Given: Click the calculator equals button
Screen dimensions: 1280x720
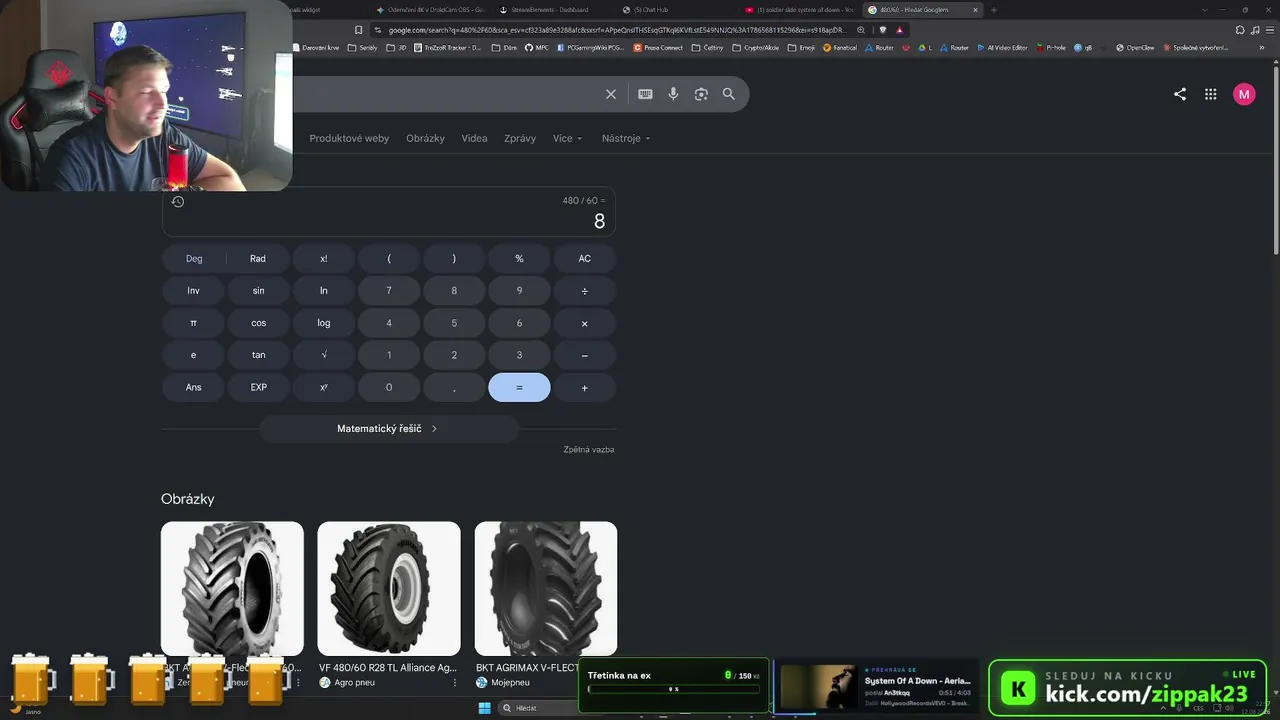Looking at the screenshot, I should pyautogui.click(x=519, y=387).
